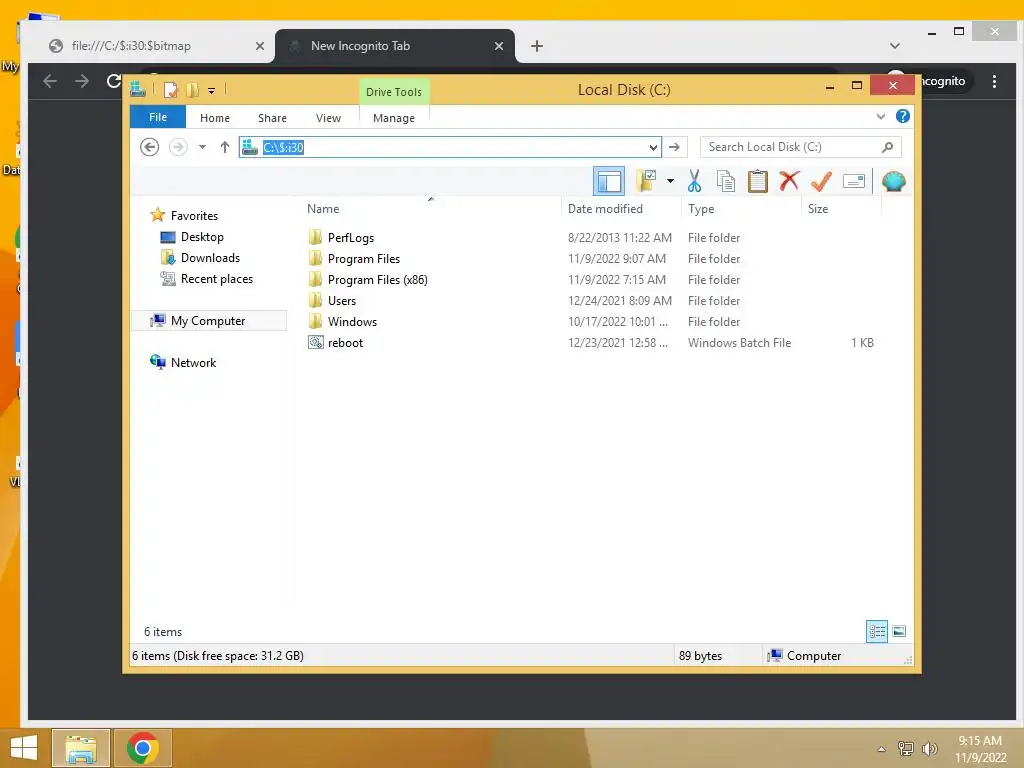1024x768 pixels.
Task: Open the File ribbon tab
Action: click(x=158, y=117)
